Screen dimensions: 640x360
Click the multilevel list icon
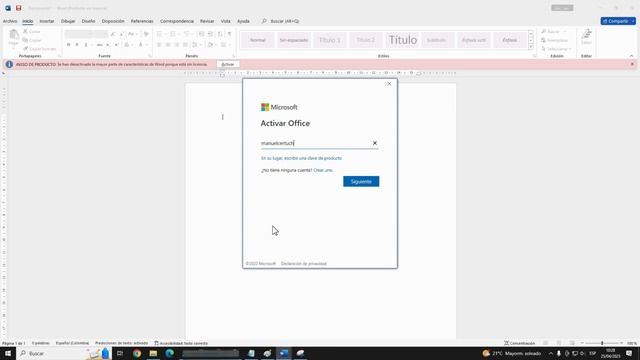(x=187, y=34)
